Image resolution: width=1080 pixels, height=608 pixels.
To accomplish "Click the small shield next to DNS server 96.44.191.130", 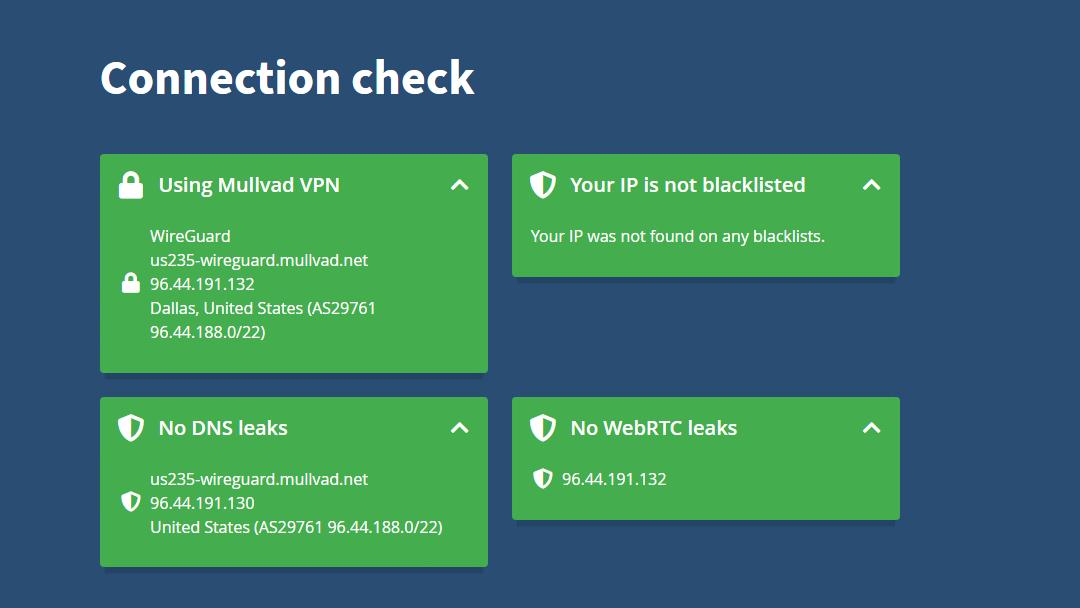I will point(131,502).
